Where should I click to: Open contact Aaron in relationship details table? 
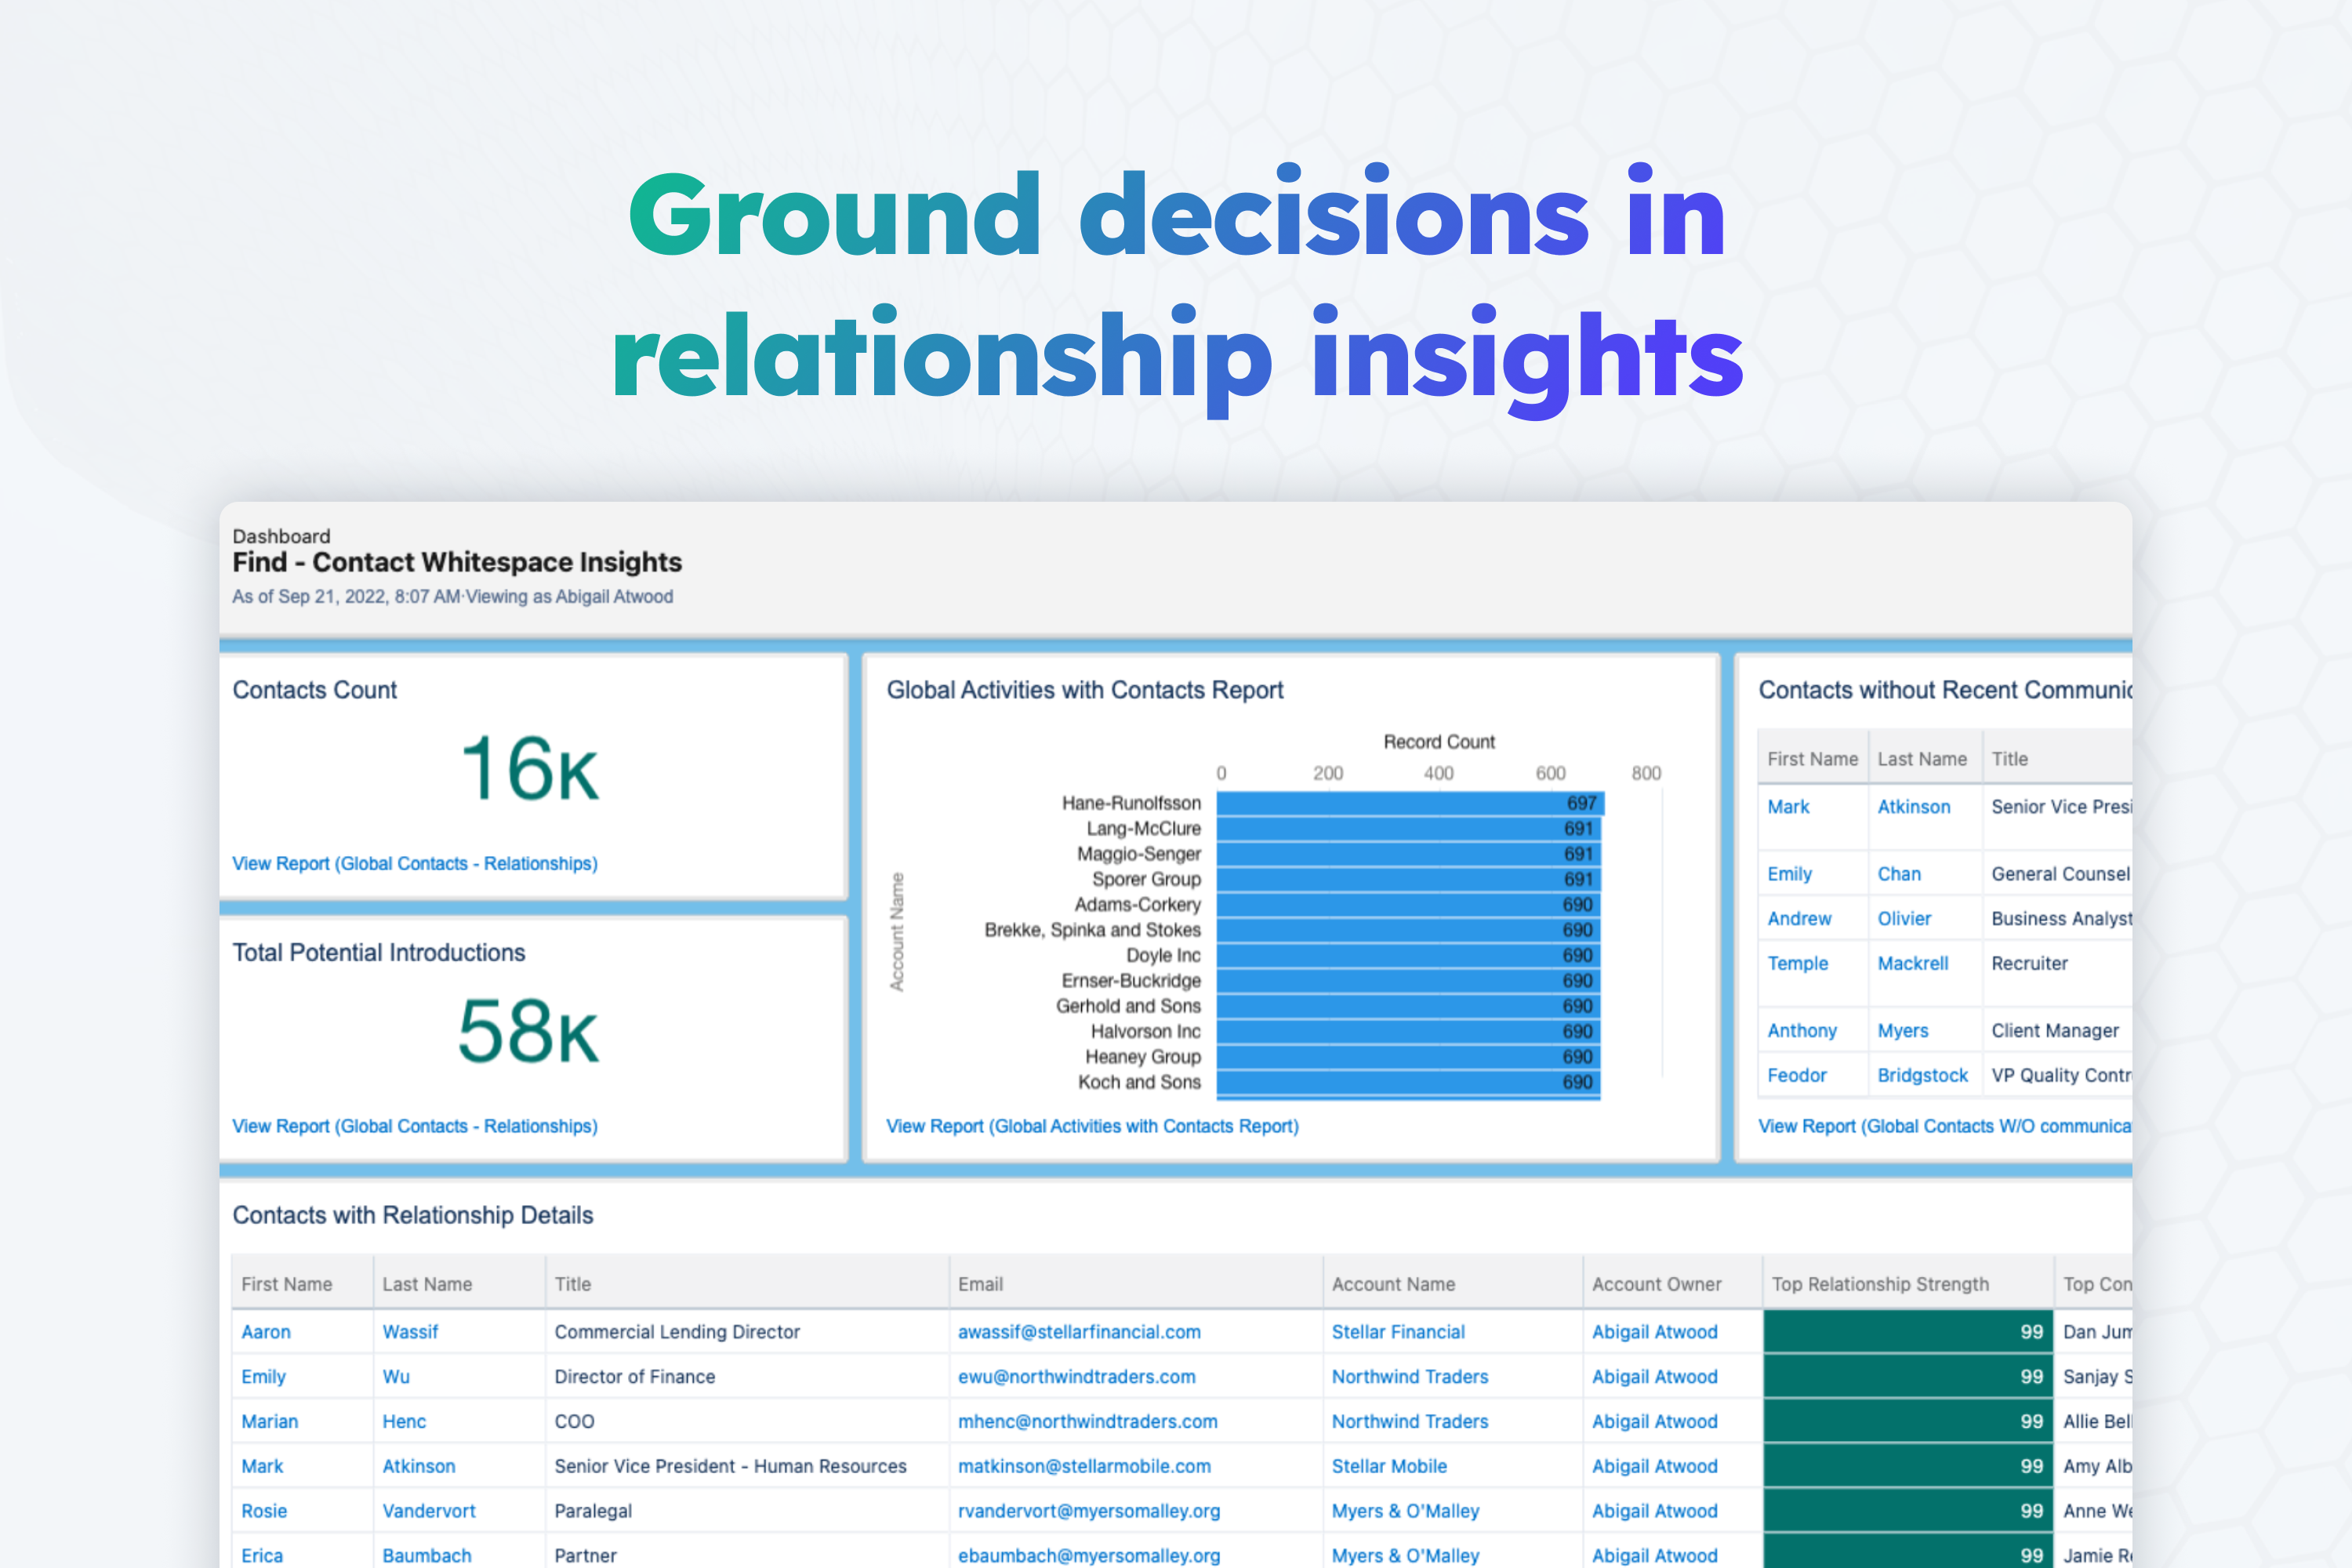tap(266, 1332)
